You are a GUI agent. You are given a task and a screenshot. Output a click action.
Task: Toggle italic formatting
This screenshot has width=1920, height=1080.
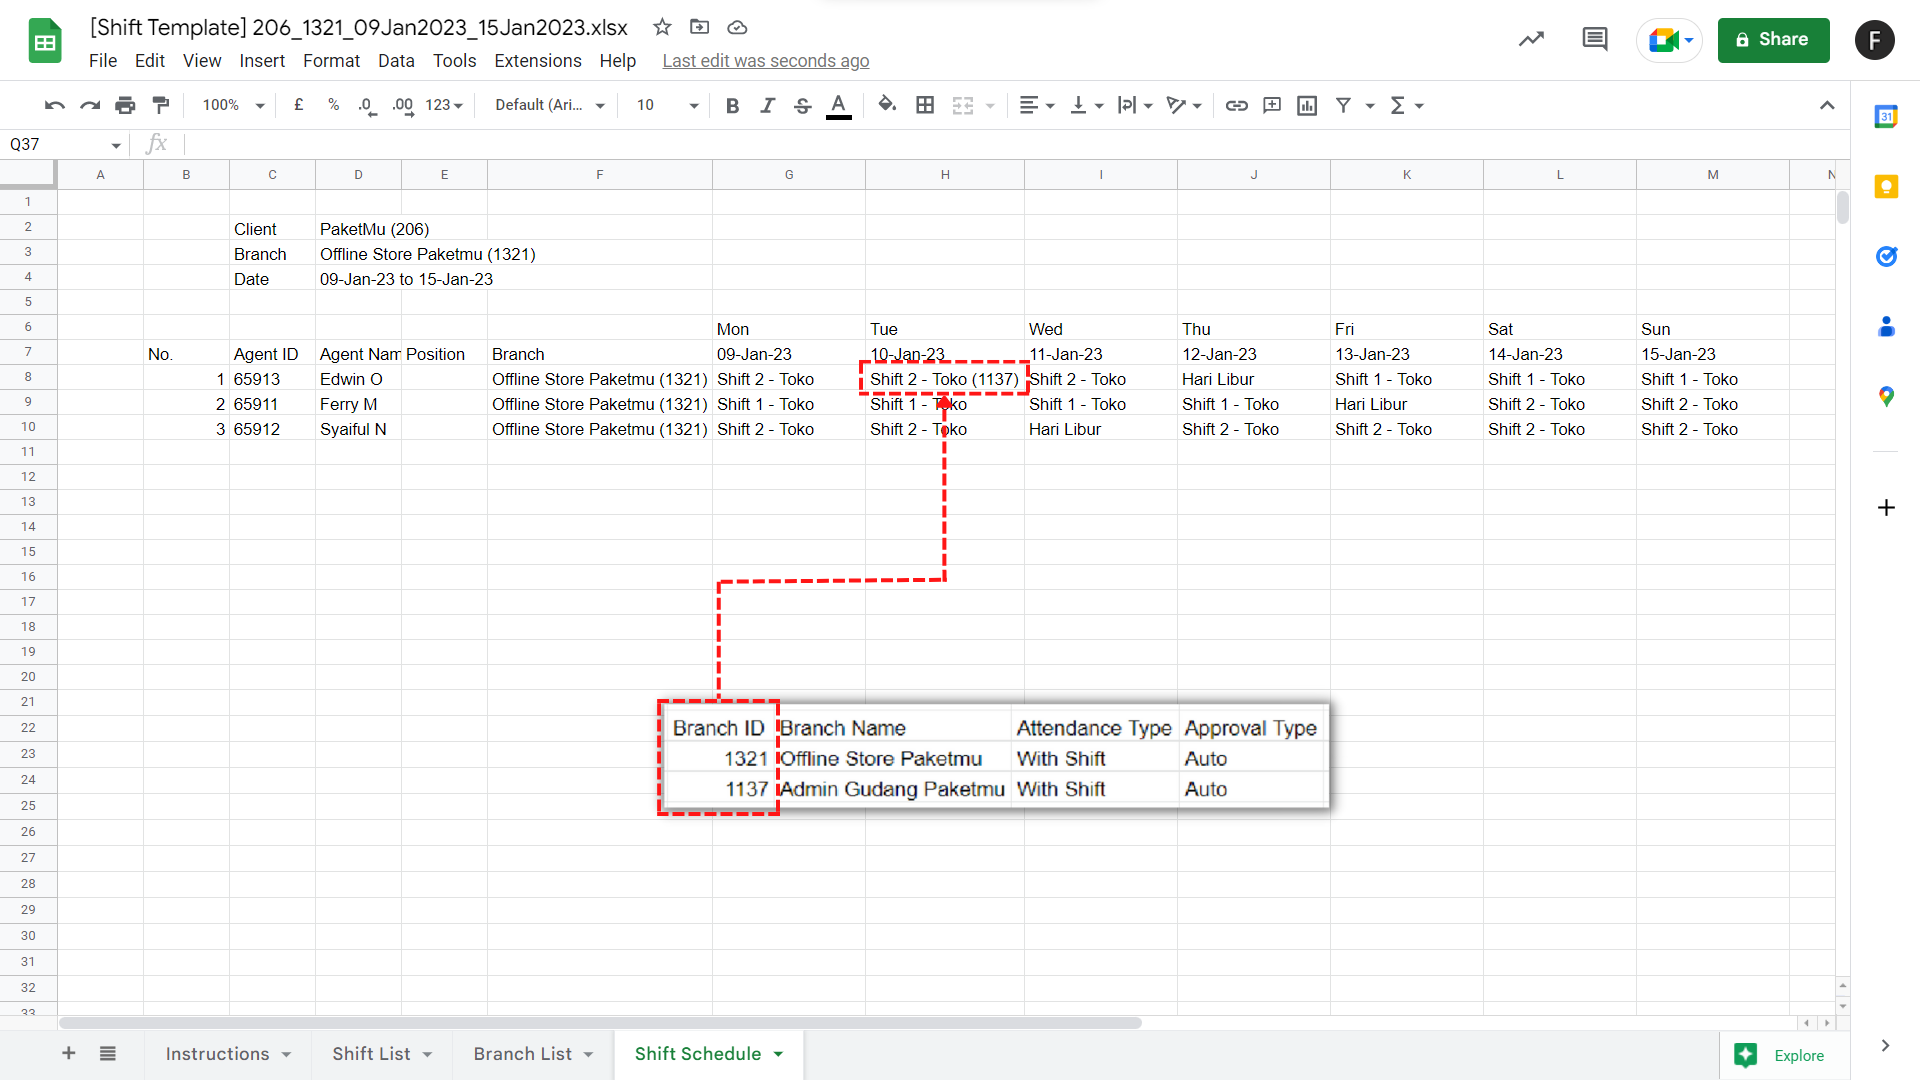[x=767, y=105]
